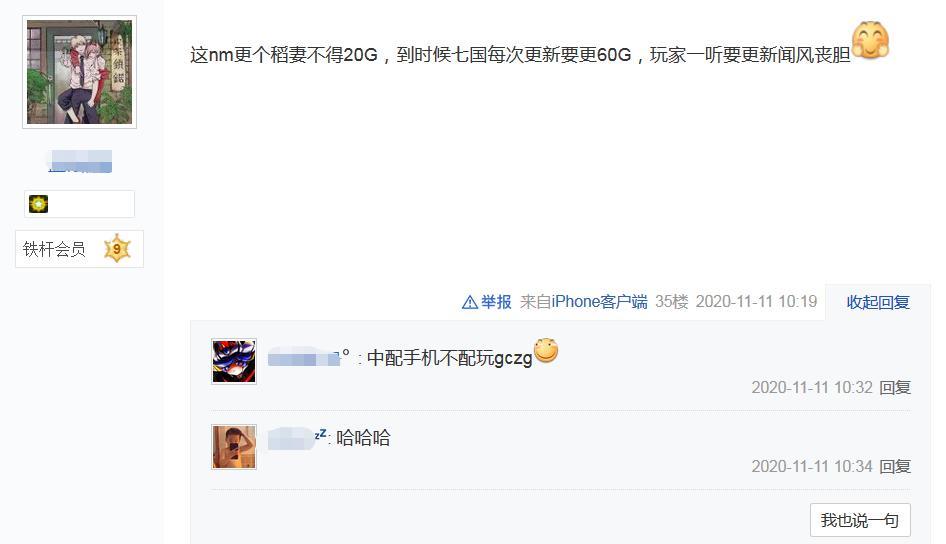Click the 哈哈哈 reply text
The height and width of the screenshot is (544, 946).
[x=363, y=438]
